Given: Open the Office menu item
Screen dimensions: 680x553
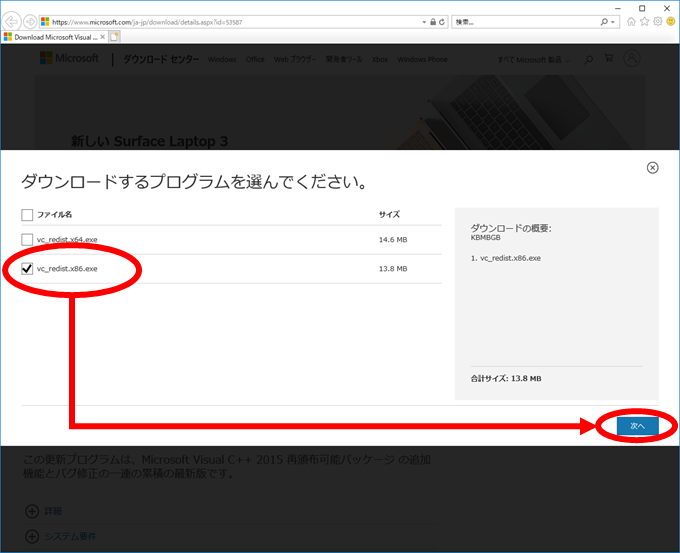Looking at the screenshot, I should (x=255, y=59).
